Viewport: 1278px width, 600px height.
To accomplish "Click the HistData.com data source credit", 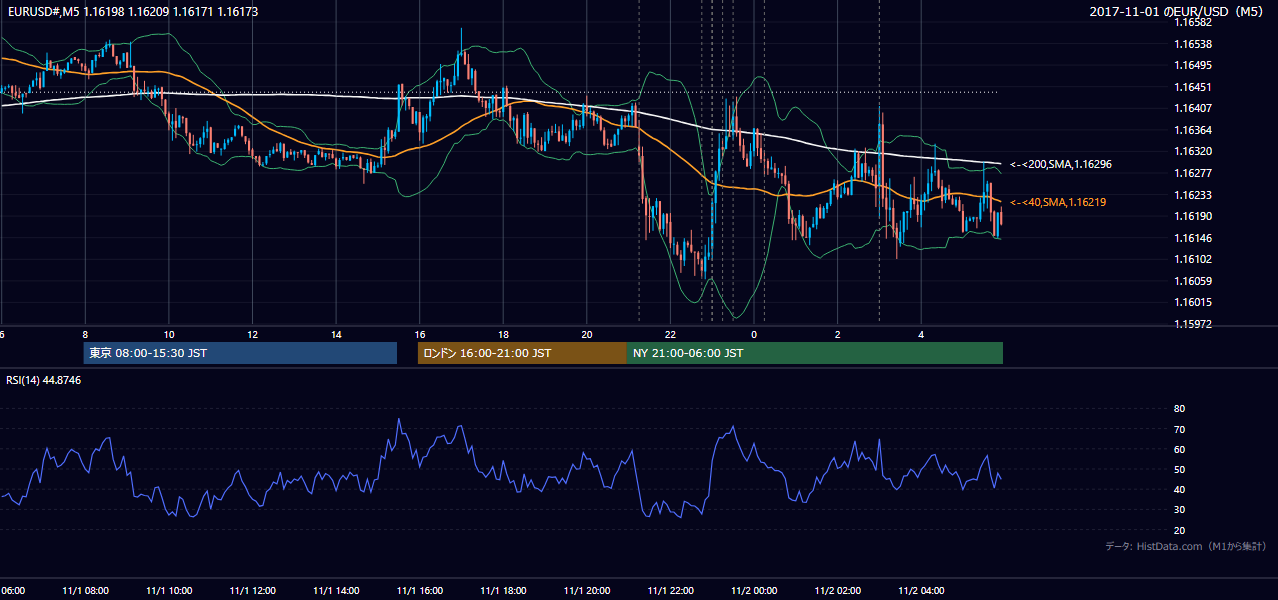I will tap(1186, 546).
